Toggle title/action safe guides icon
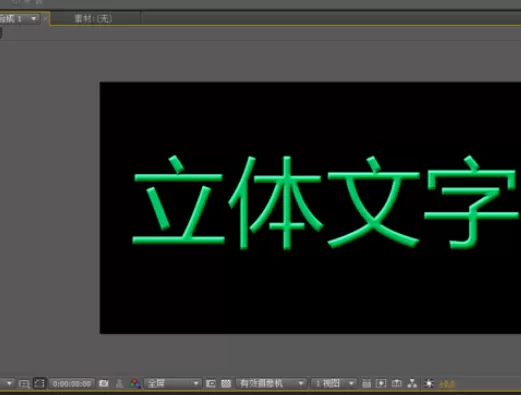This screenshot has width=521, height=395. coord(24,384)
